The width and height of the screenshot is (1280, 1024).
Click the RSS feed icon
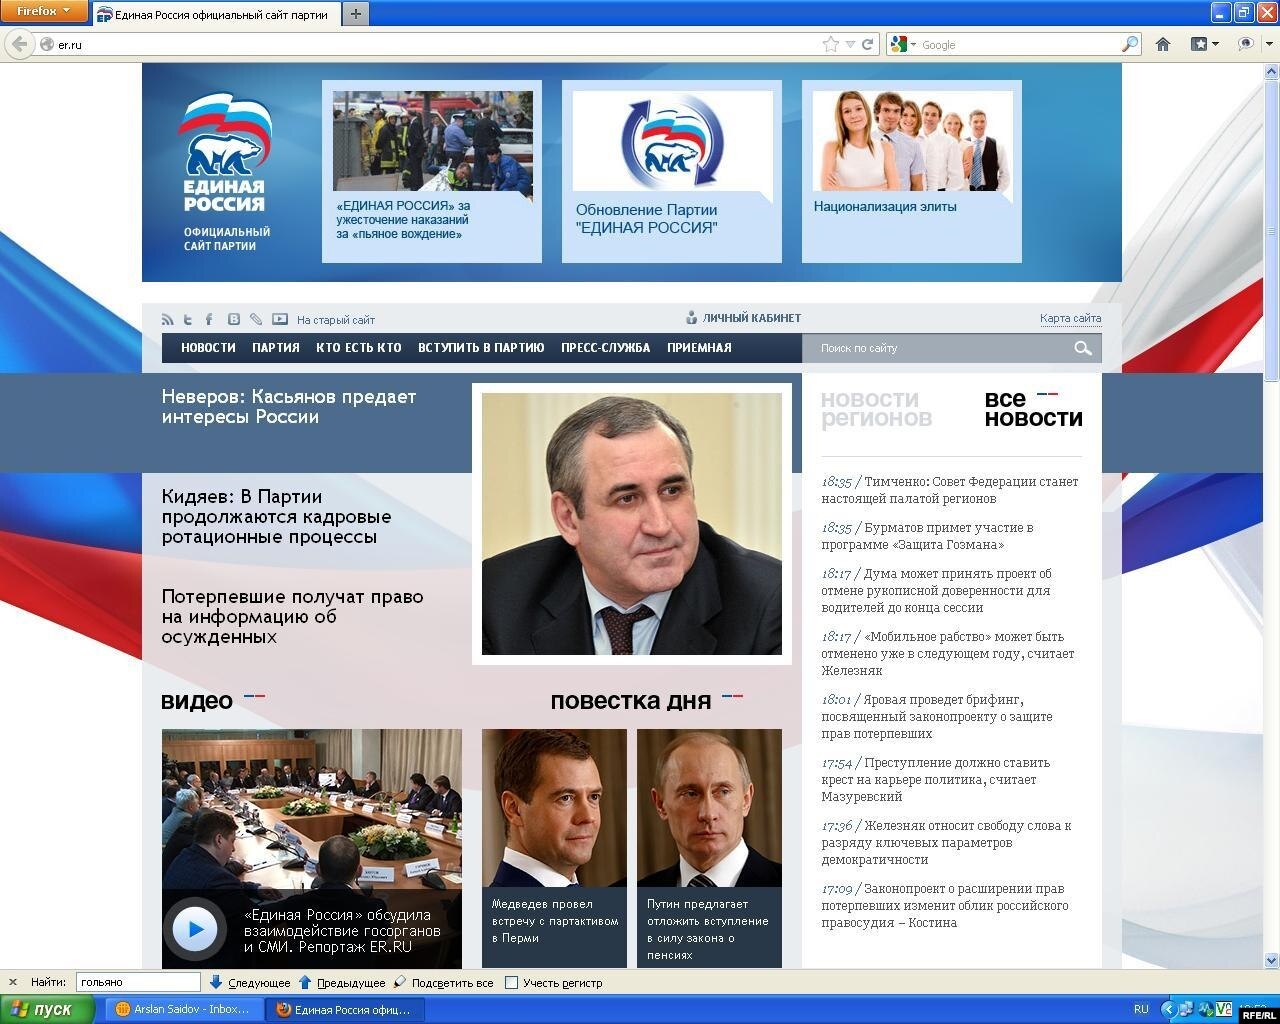point(168,319)
